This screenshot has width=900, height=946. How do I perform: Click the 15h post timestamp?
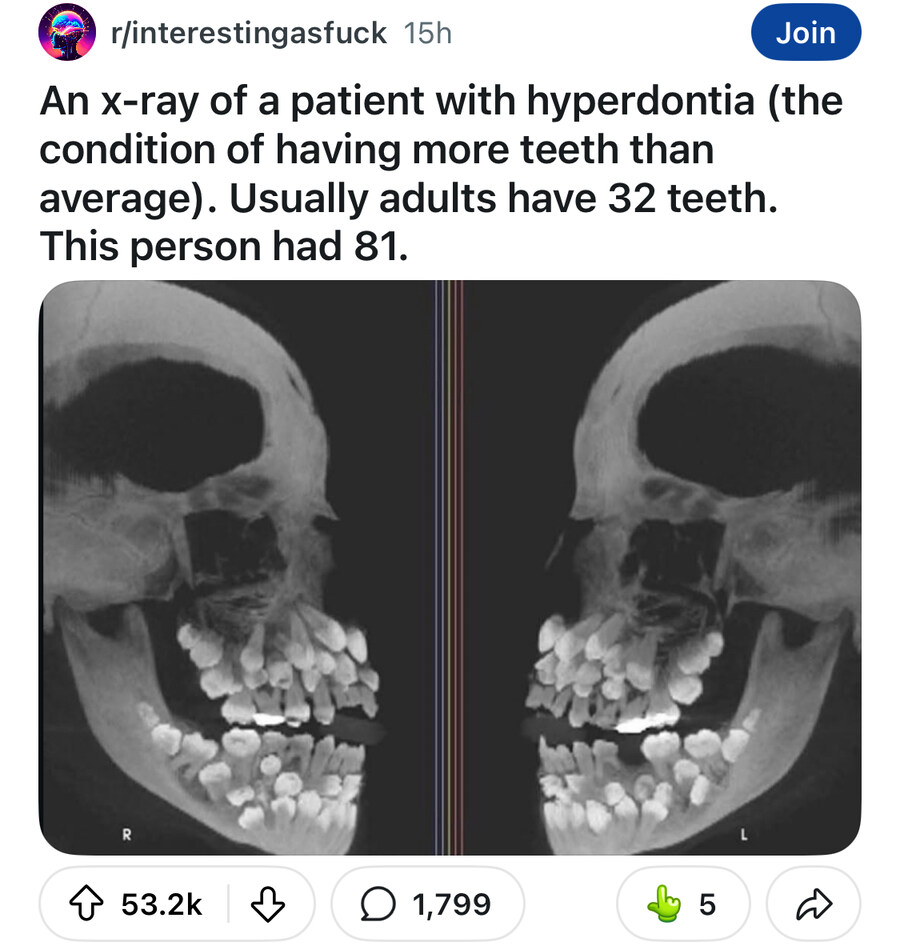428,33
